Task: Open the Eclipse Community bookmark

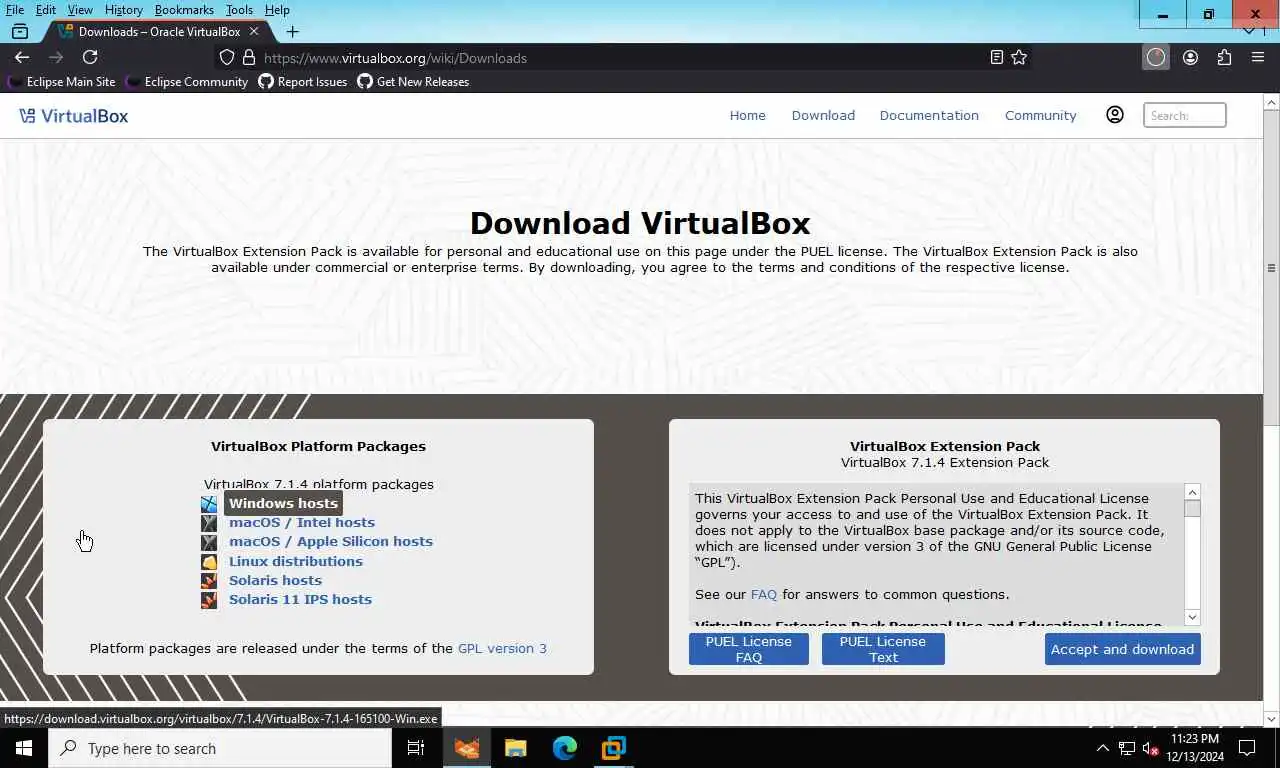Action: (187, 82)
